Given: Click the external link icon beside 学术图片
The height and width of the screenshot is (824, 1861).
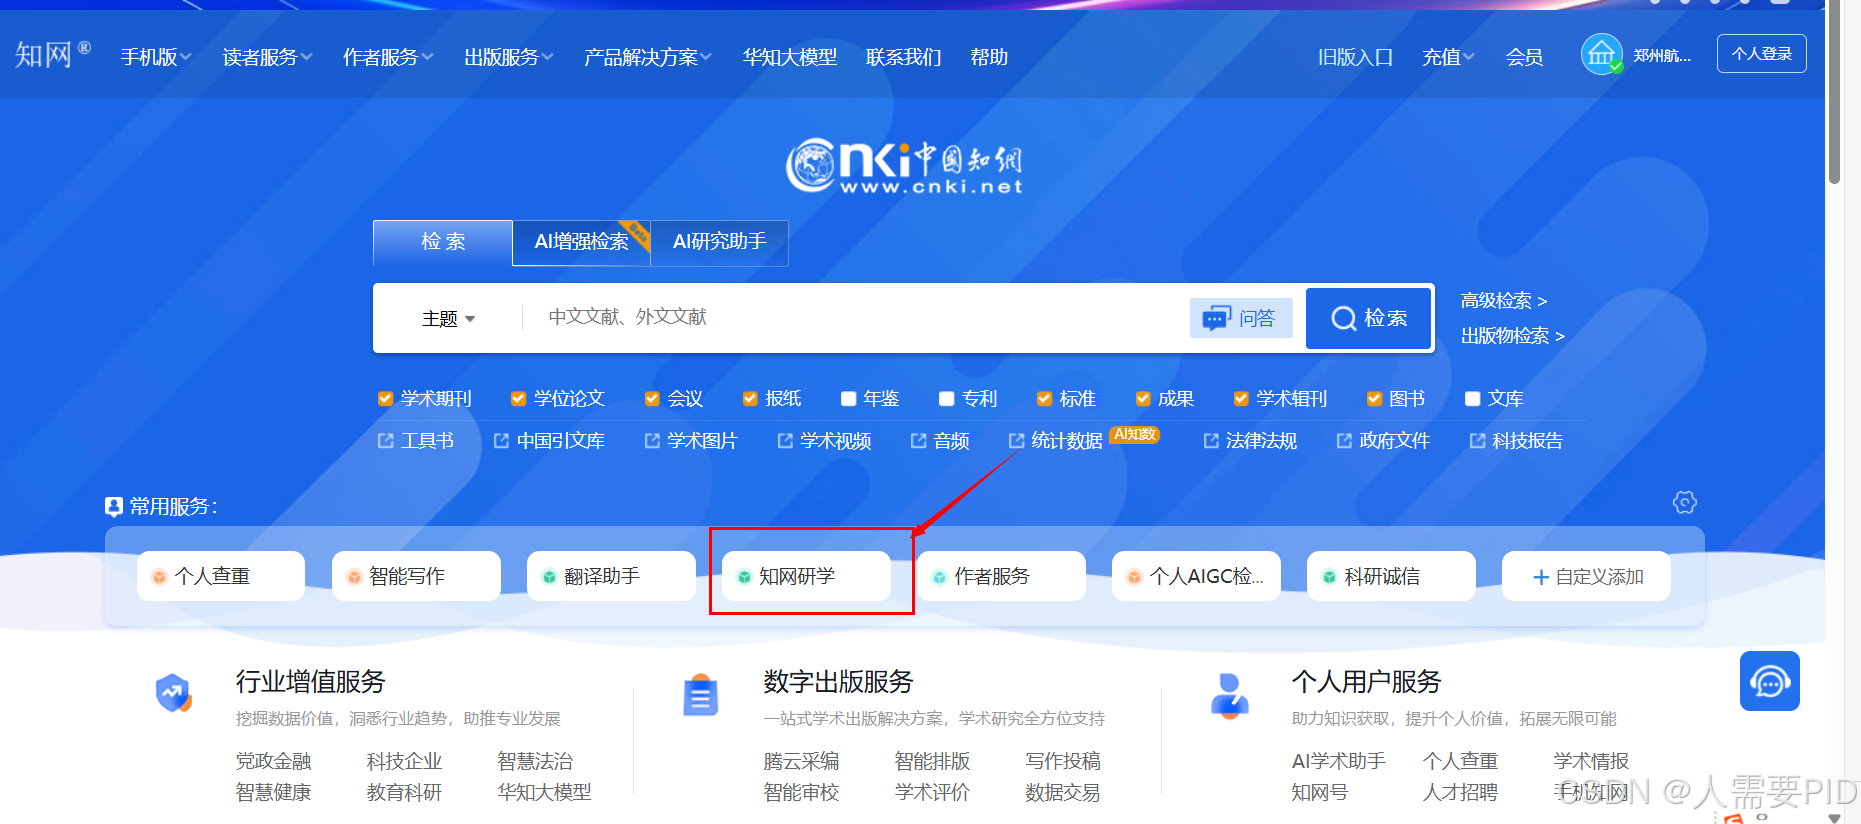Looking at the screenshot, I should [652, 440].
